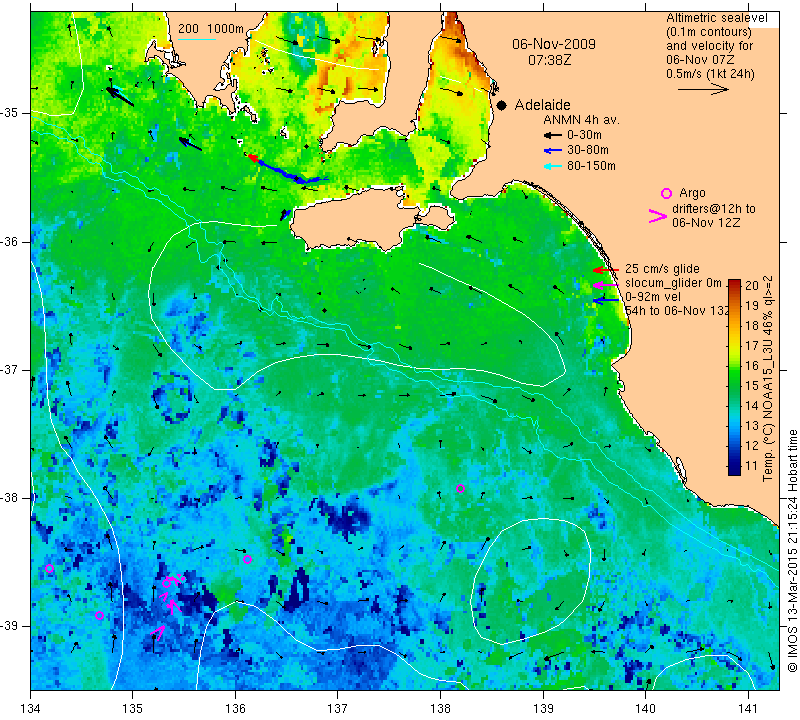Click the blue 0-92m vel arrow symbol

point(606,300)
